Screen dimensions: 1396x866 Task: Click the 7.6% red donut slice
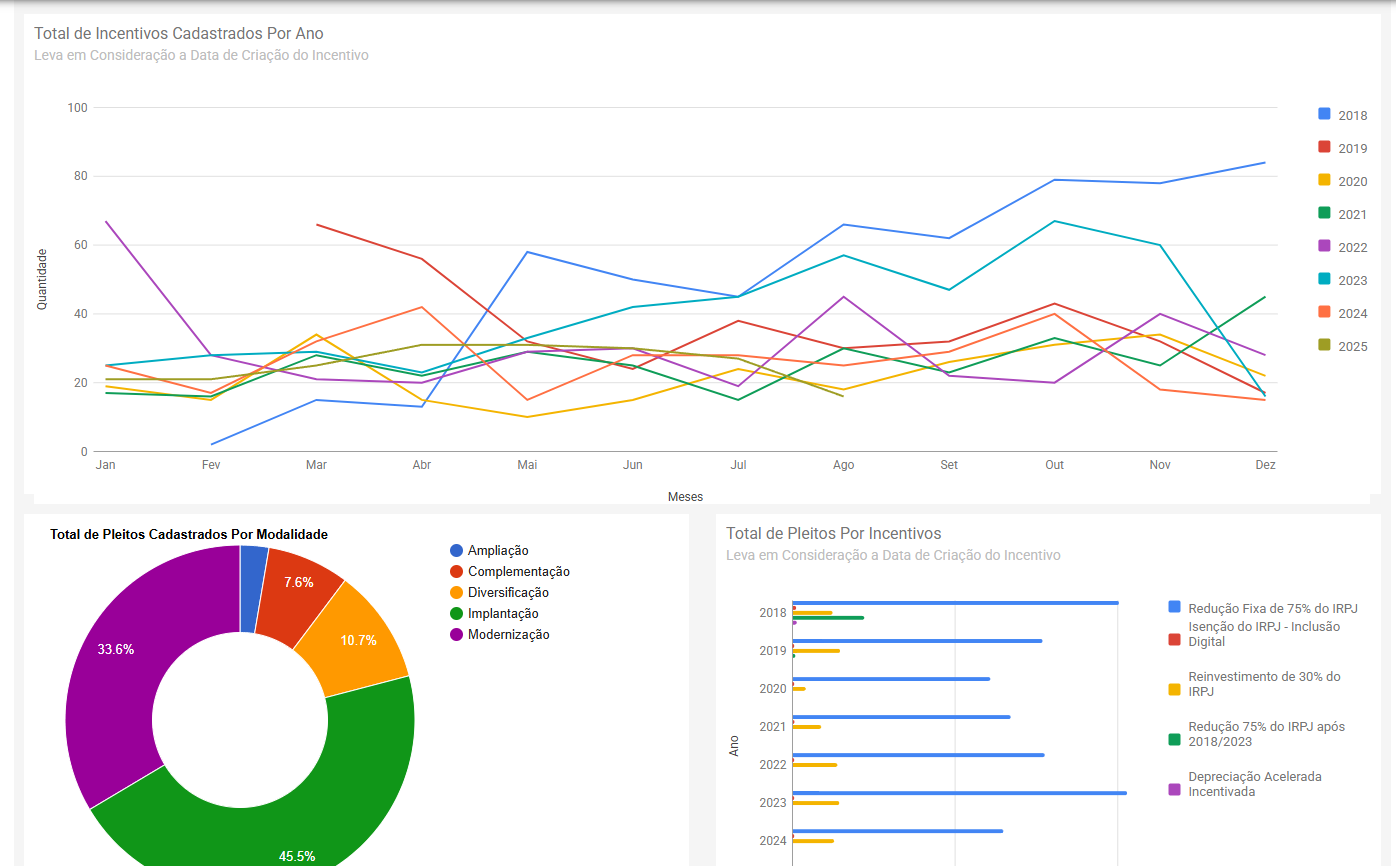[x=298, y=585]
